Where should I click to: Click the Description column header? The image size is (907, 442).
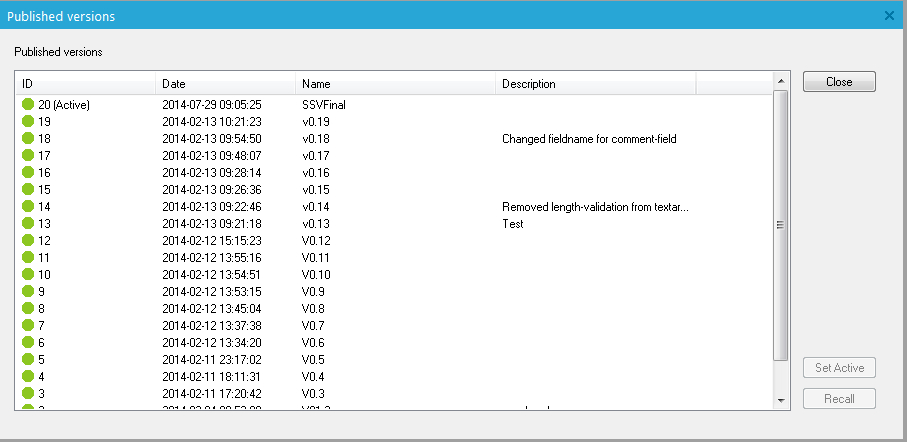(595, 84)
